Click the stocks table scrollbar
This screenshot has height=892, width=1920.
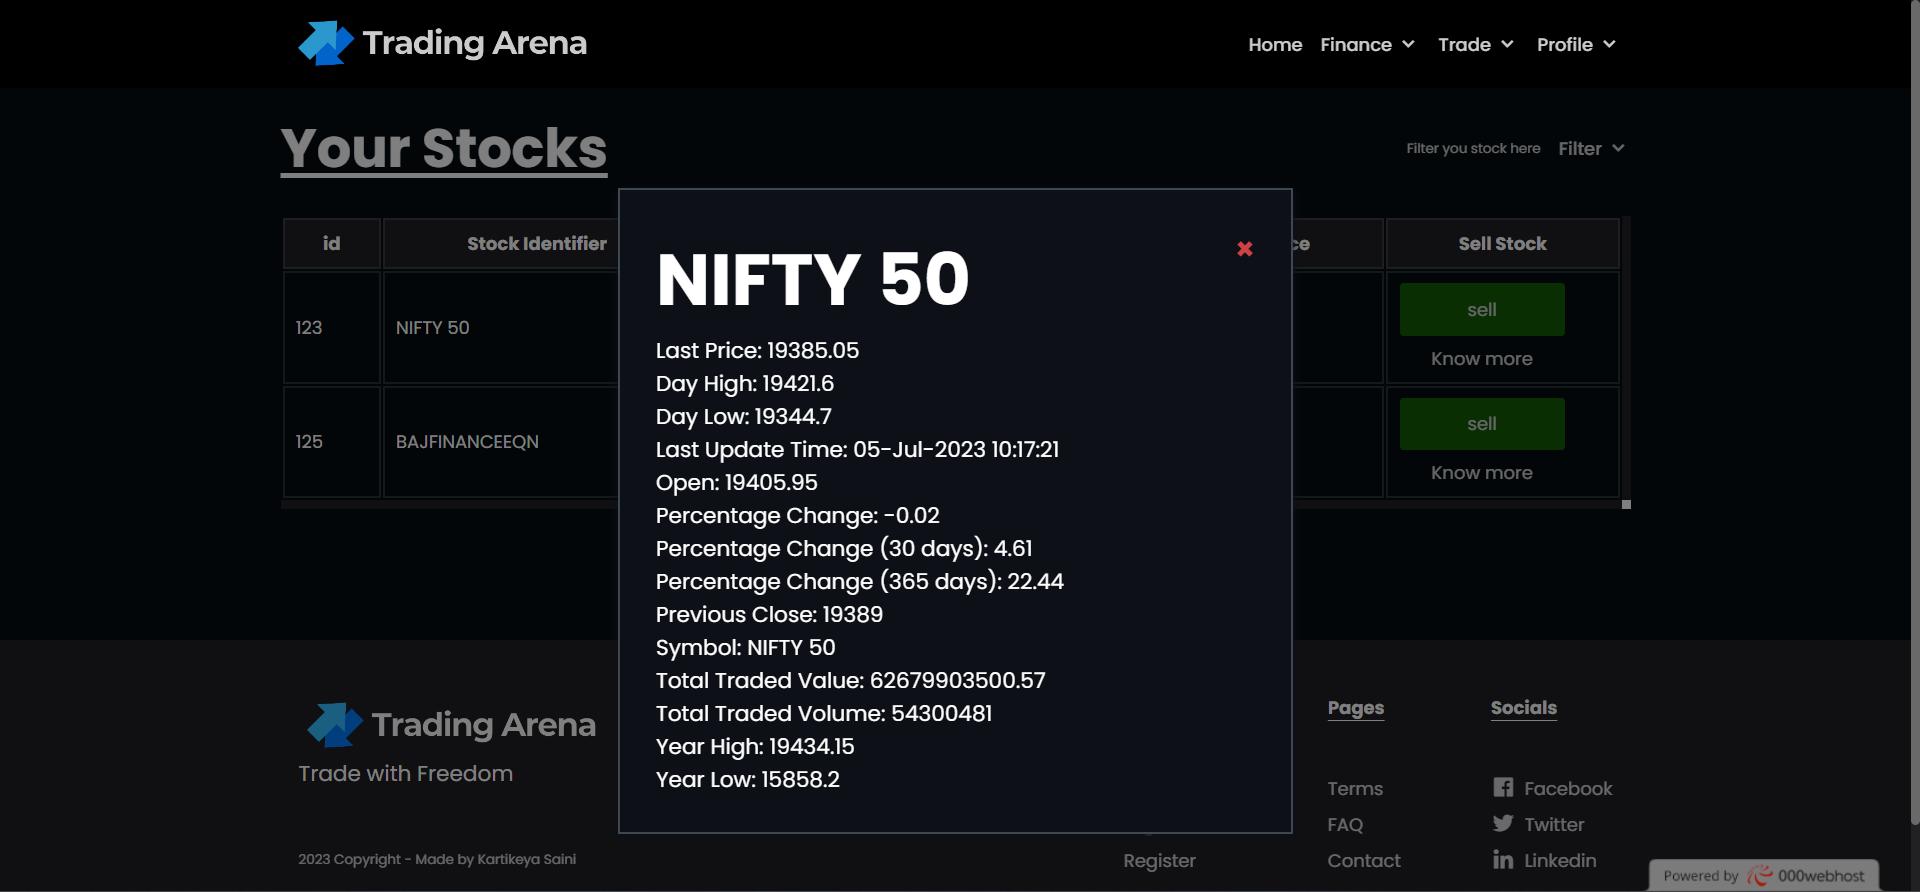click(1626, 360)
